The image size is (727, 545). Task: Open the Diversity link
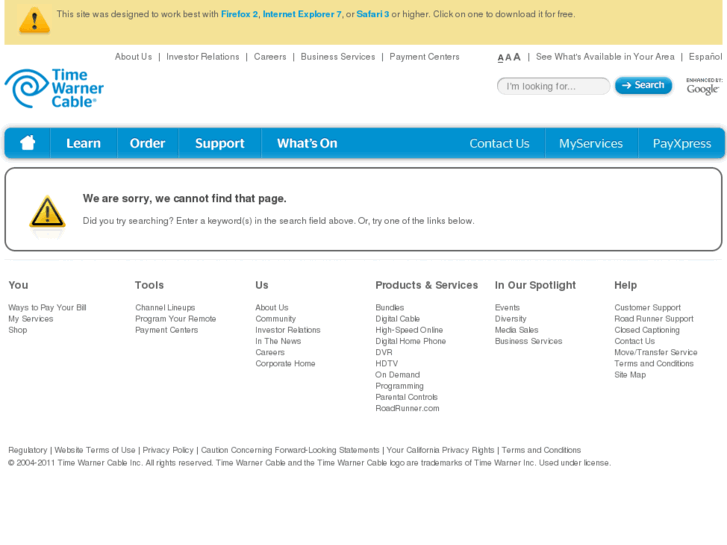[510, 319]
